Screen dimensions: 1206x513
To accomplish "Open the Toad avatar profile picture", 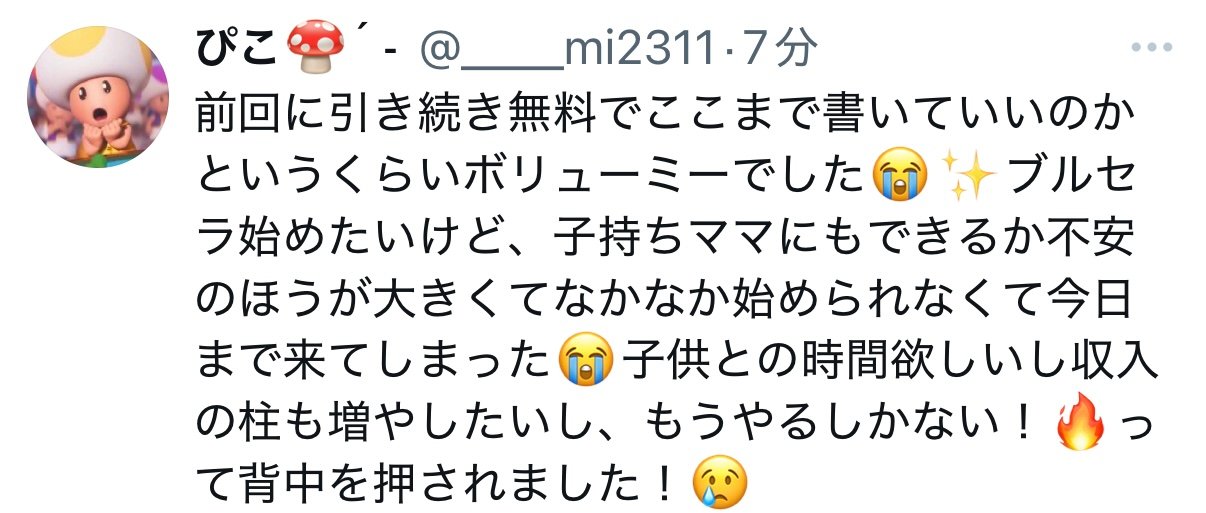I will 99,96.
